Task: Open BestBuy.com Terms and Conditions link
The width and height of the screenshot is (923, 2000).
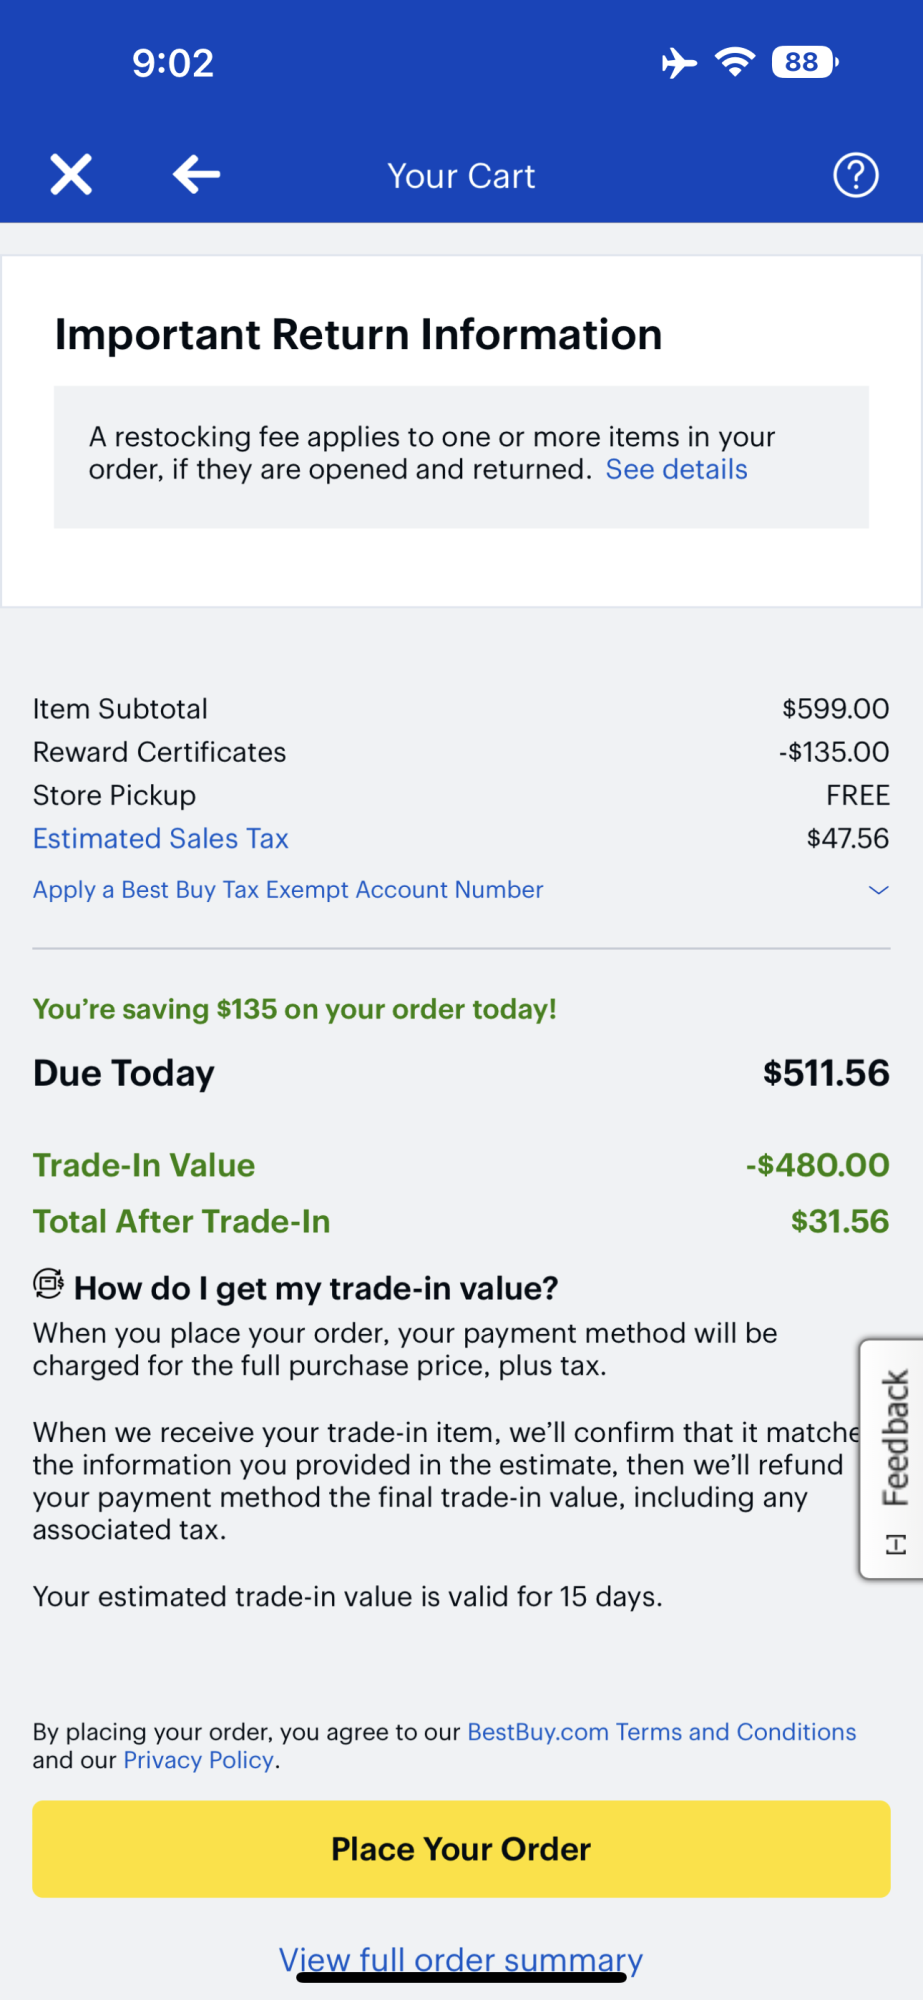Action: [661, 1732]
